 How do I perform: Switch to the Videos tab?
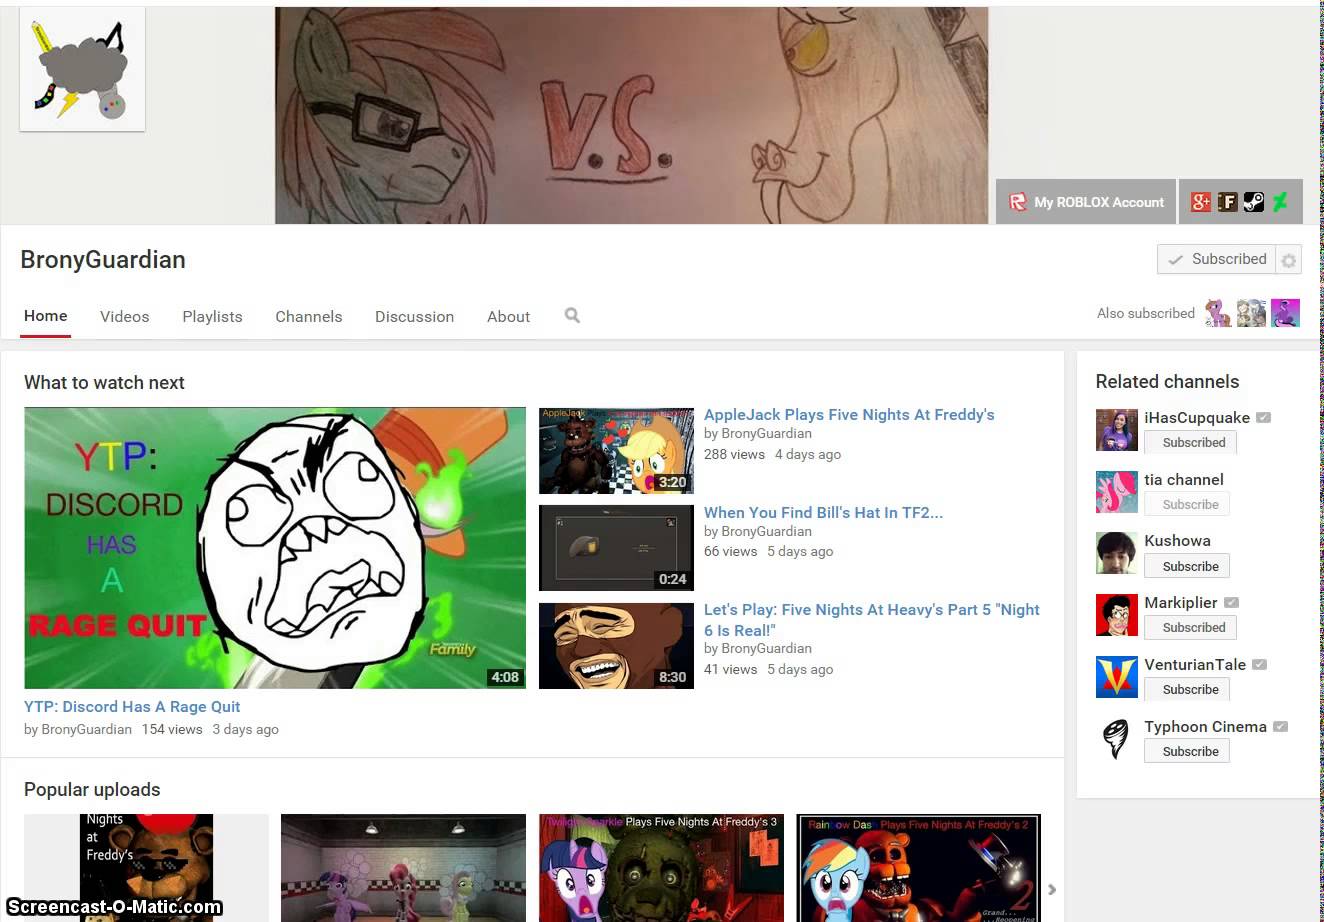[x=124, y=316]
